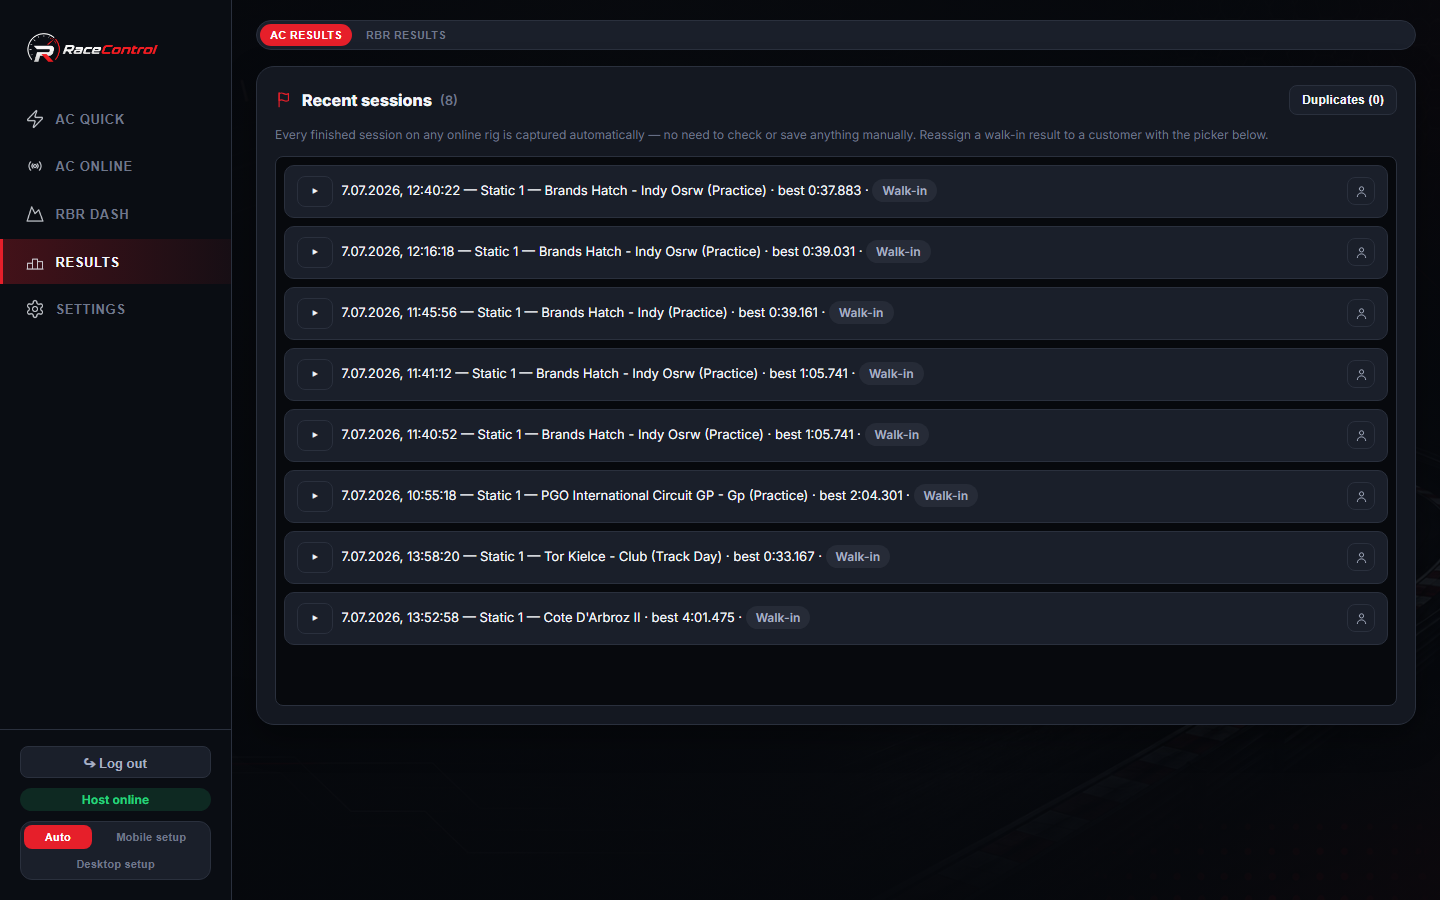Expand the 11:40:52 session row

[315, 435]
